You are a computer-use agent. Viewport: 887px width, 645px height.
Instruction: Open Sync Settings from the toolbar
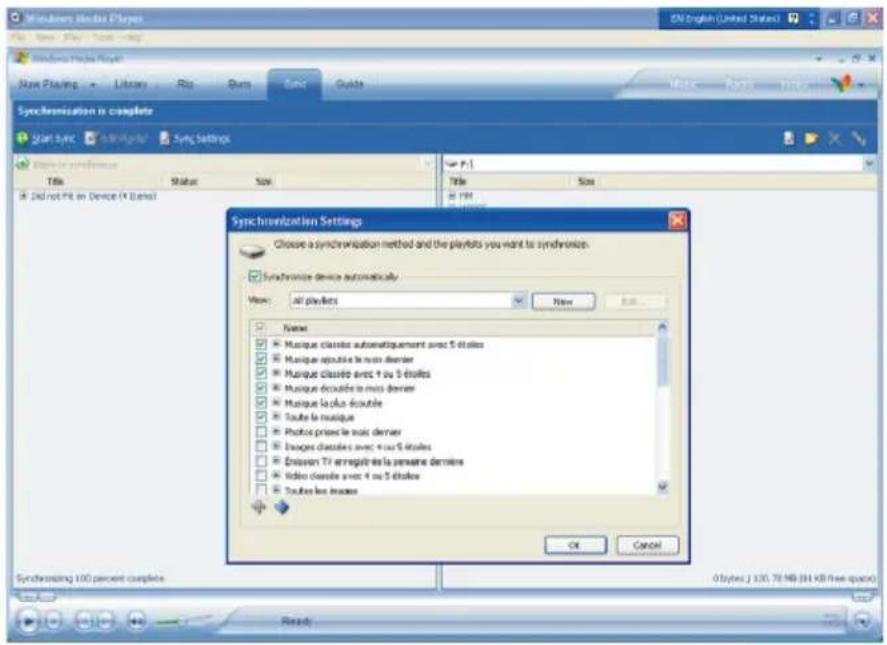pyautogui.click(x=195, y=139)
